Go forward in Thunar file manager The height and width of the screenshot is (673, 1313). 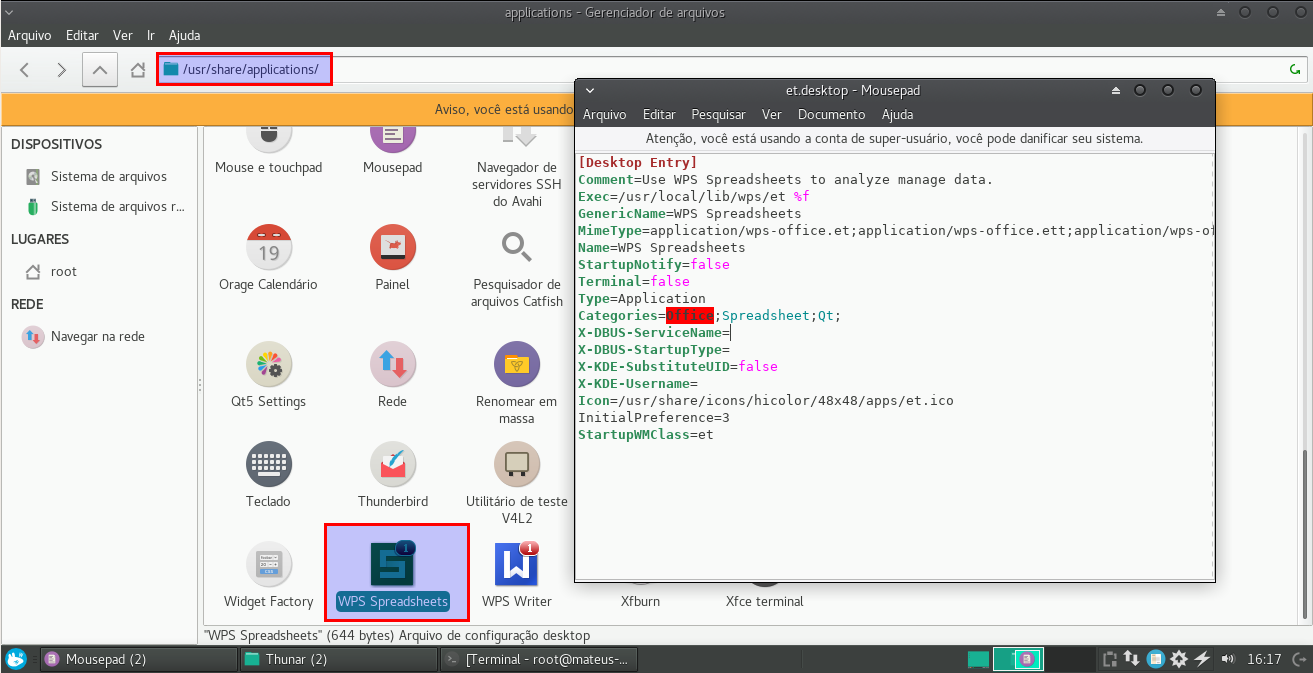tap(61, 70)
